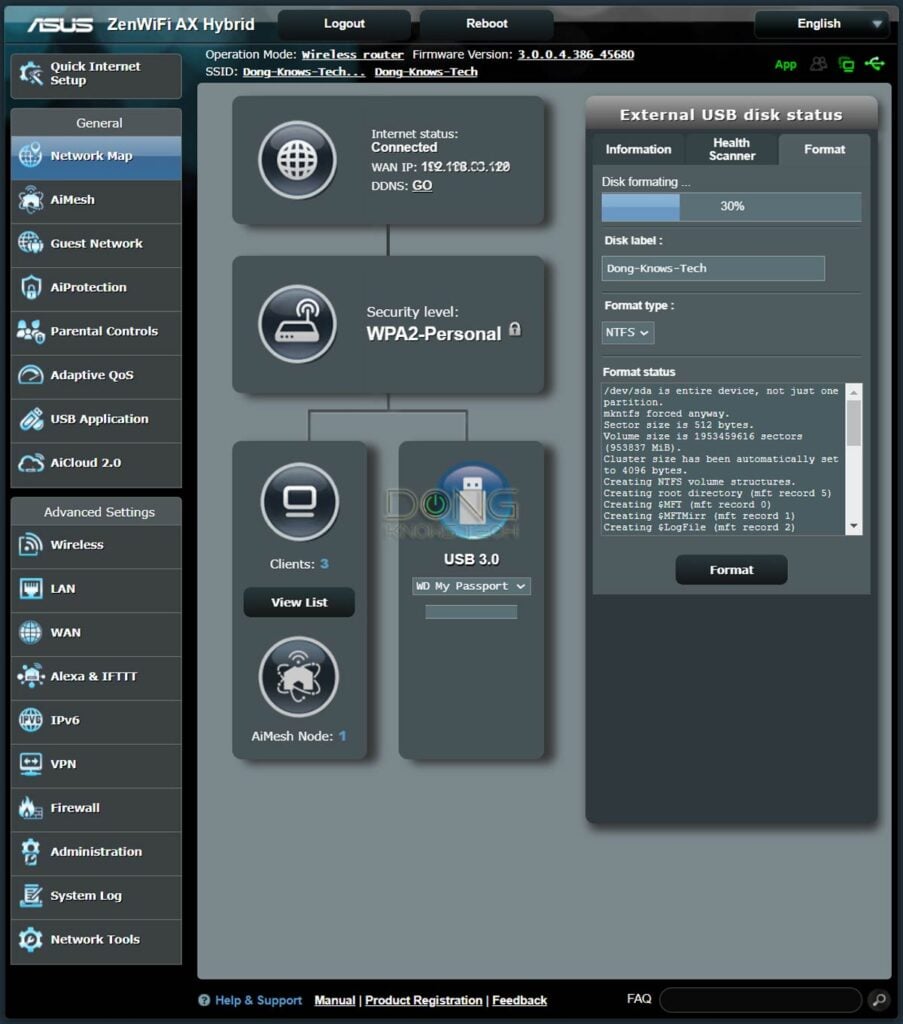Open the DDNS GO link
Viewport: 903px width, 1024px height.
422,185
